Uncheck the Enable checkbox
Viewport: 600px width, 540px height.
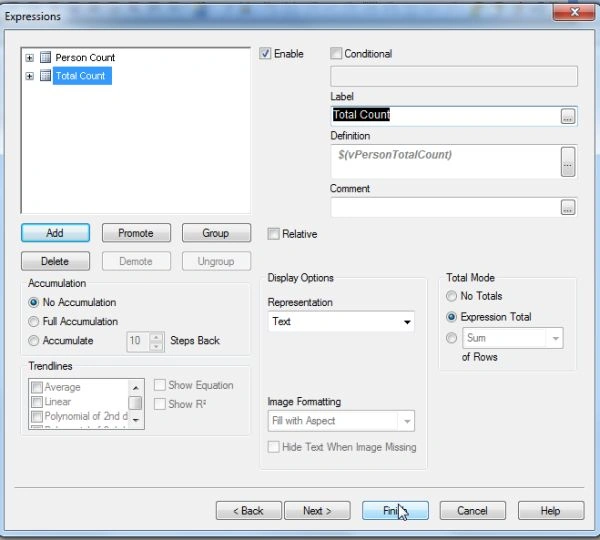point(265,53)
